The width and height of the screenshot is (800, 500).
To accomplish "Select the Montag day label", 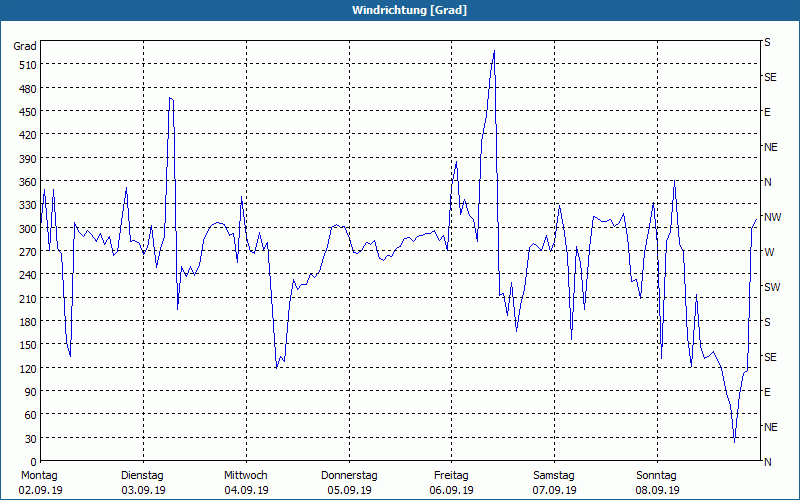I will pos(39,476).
